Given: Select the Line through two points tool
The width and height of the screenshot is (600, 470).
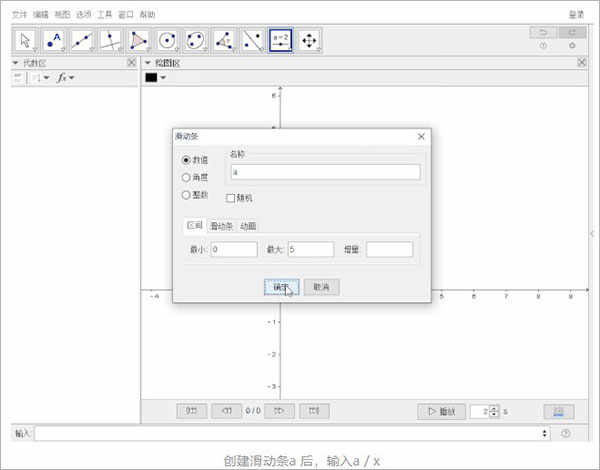Looking at the screenshot, I should click(x=82, y=40).
